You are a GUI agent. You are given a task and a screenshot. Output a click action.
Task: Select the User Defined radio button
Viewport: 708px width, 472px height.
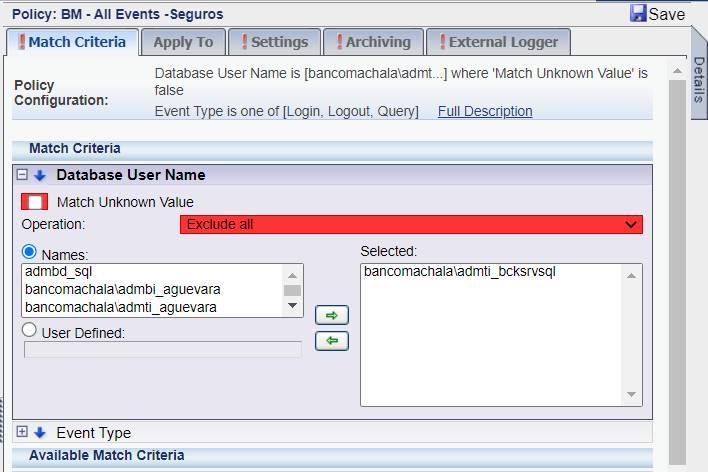coord(29,330)
